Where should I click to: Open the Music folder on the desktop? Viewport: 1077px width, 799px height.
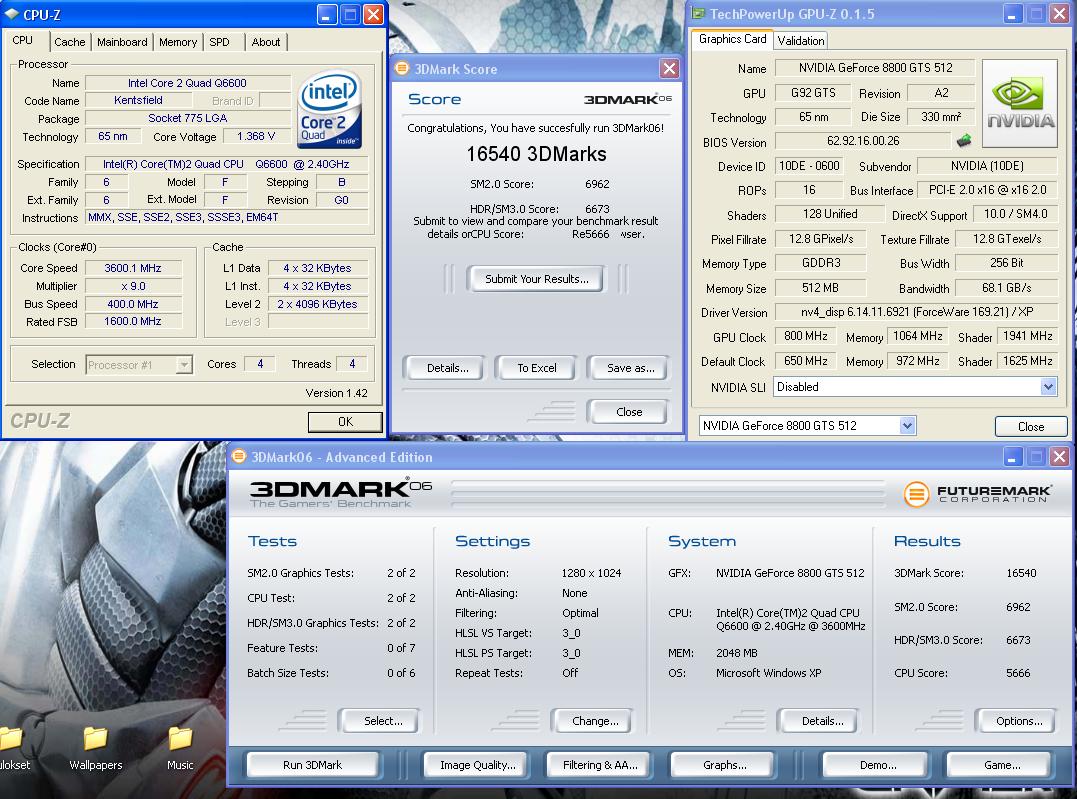point(180,748)
